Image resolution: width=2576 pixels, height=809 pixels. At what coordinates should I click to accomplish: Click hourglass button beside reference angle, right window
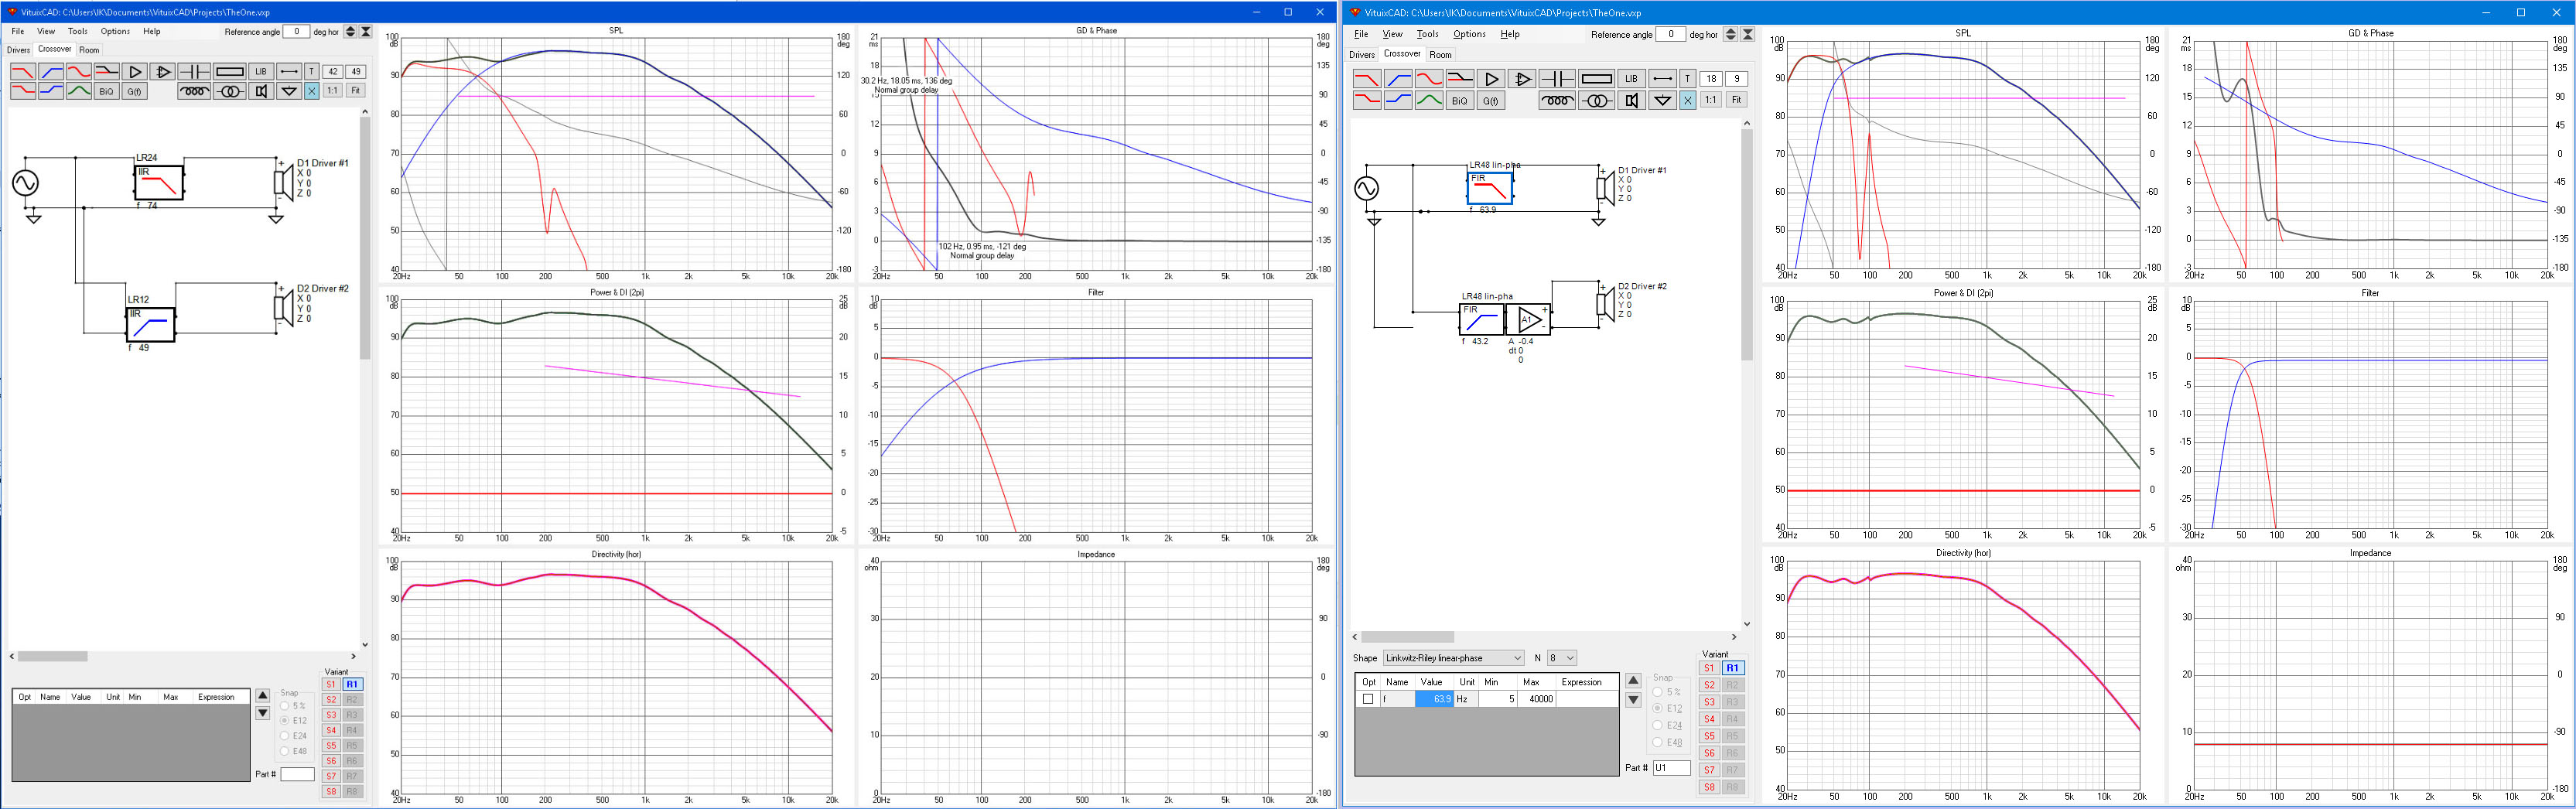point(1747,34)
